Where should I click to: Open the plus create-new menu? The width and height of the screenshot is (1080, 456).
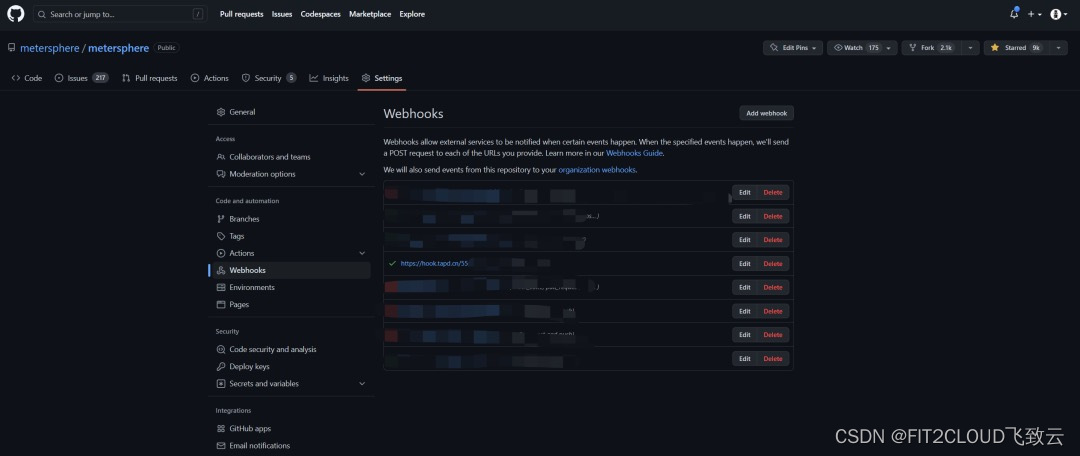tap(1035, 14)
